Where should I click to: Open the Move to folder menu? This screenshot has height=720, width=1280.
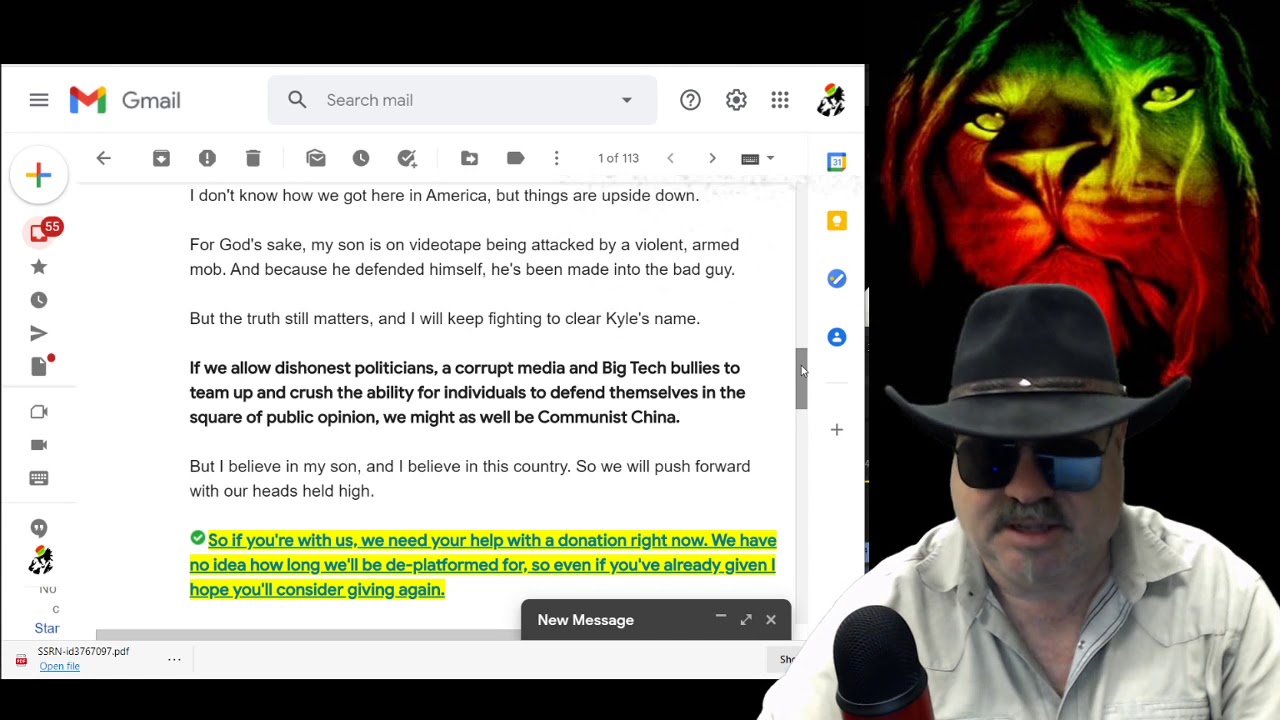pos(469,158)
